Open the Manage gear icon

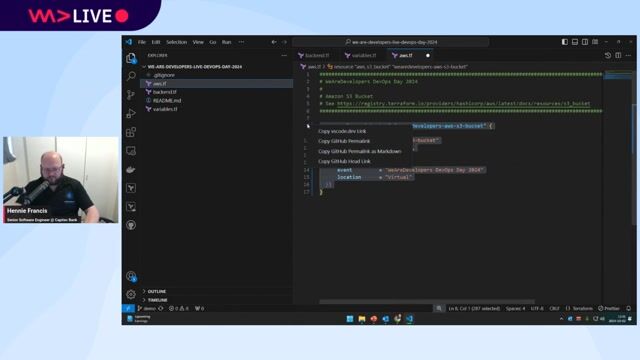131,294
